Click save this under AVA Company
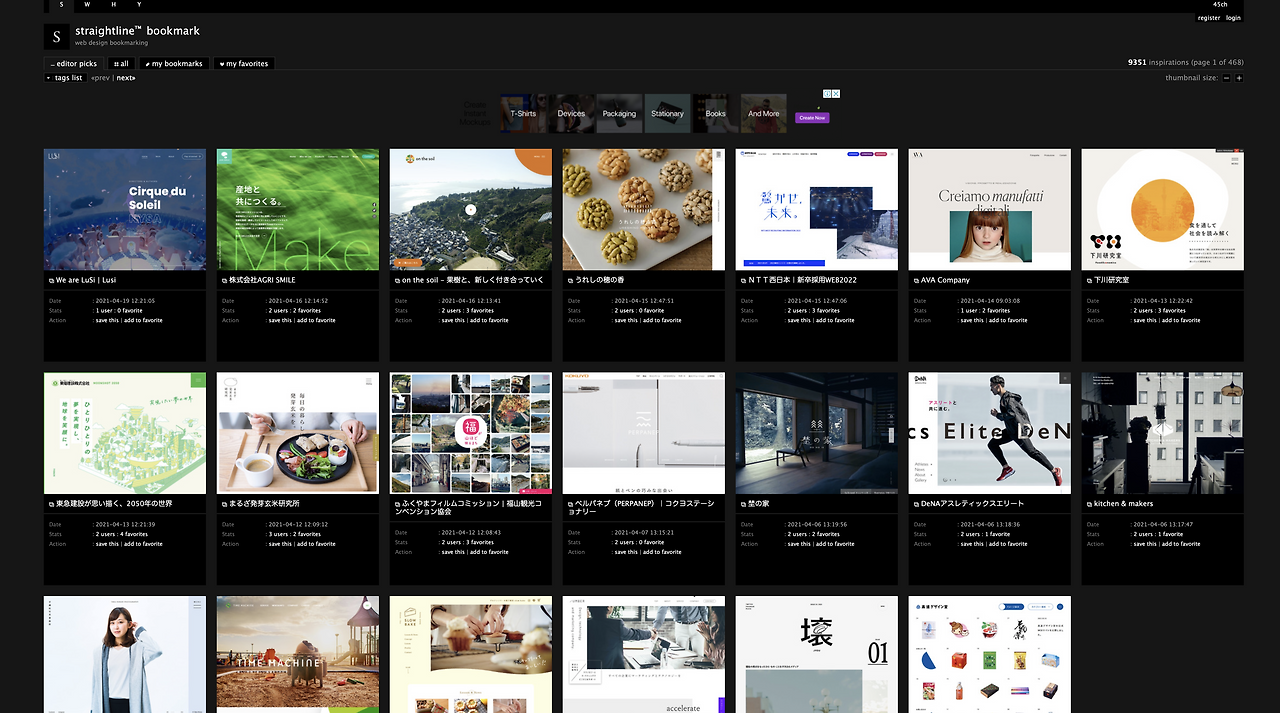This screenshot has width=1280, height=713. pos(972,321)
